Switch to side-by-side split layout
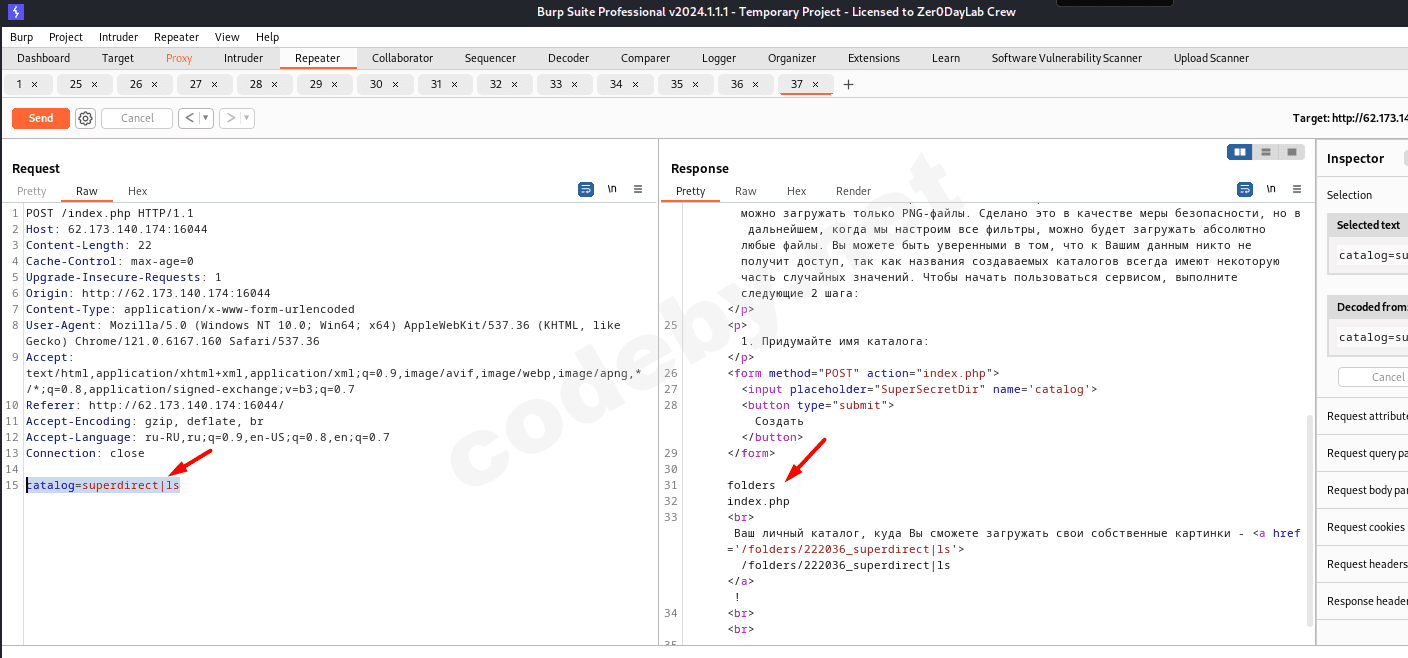This screenshot has width=1408, height=658. click(1240, 152)
